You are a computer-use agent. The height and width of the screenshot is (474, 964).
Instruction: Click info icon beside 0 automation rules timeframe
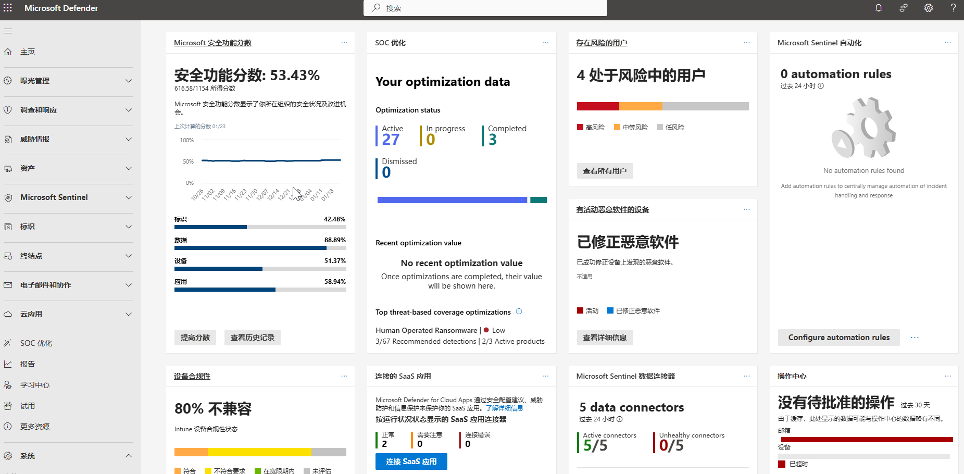tap(821, 86)
